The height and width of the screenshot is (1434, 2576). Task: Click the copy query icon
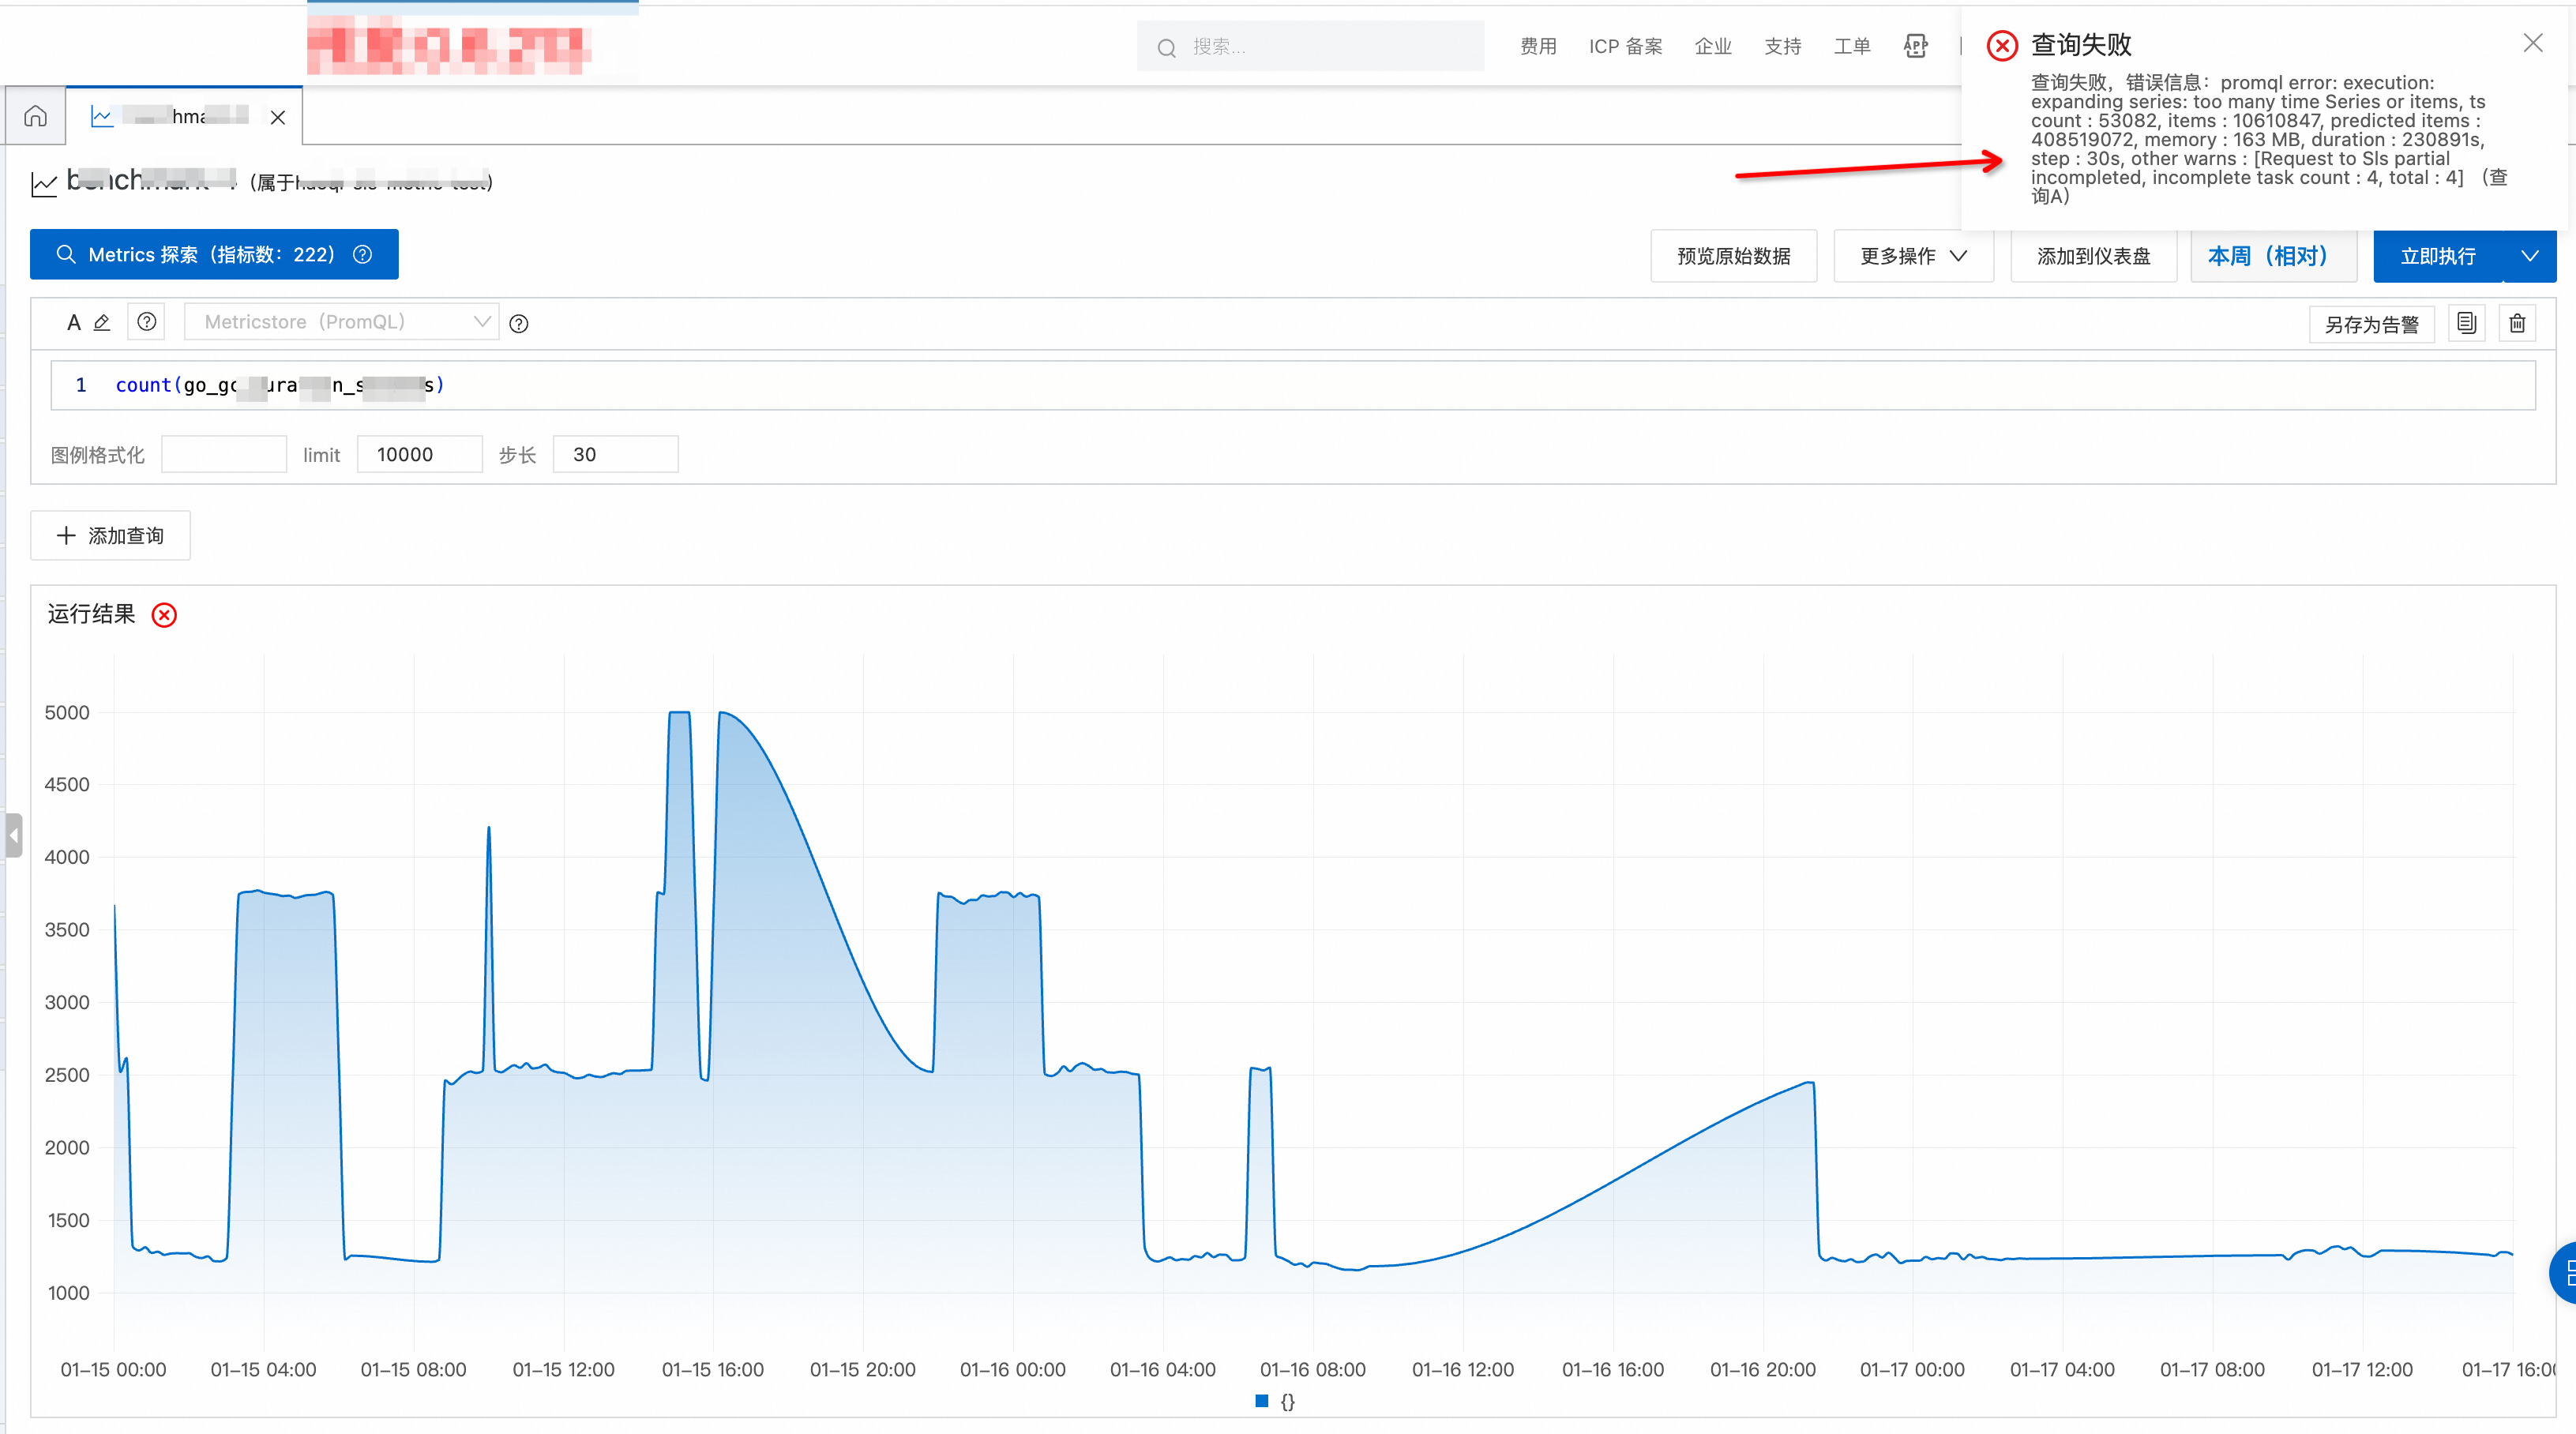(2466, 323)
